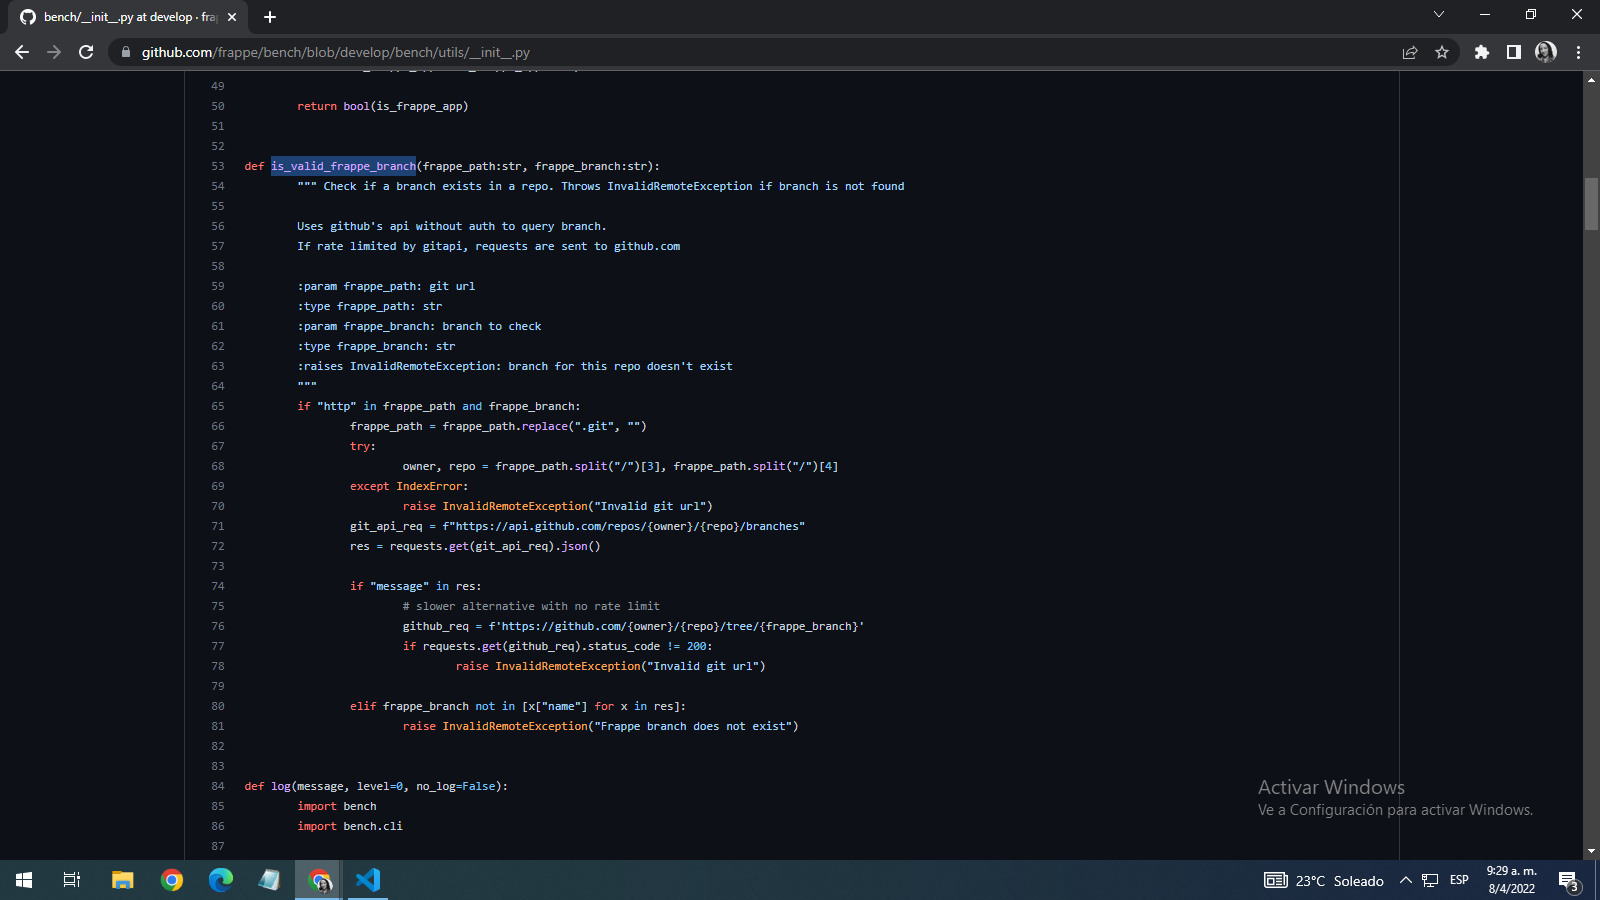Open a new tab with the plus button
The width and height of the screenshot is (1600, 900).
click(270, 16)
